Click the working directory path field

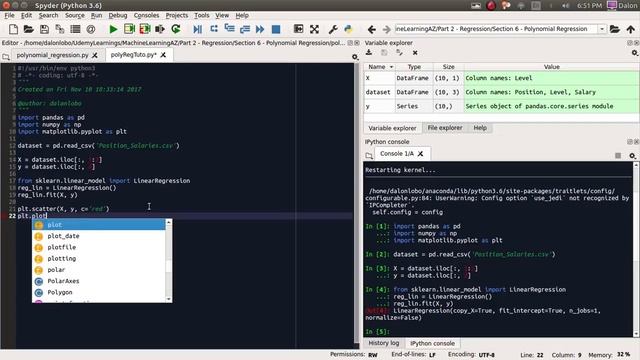point(496,29)
